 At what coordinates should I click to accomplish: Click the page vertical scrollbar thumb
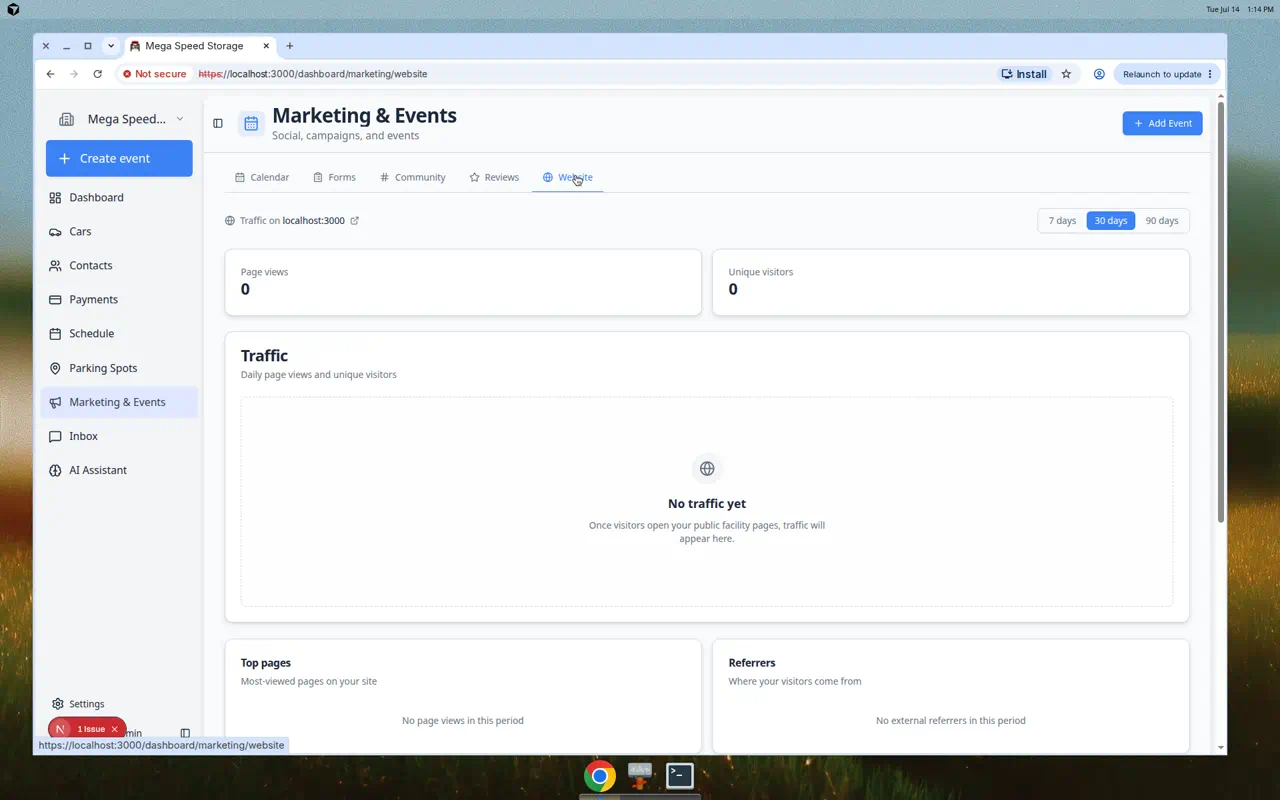pos(1221,310)
